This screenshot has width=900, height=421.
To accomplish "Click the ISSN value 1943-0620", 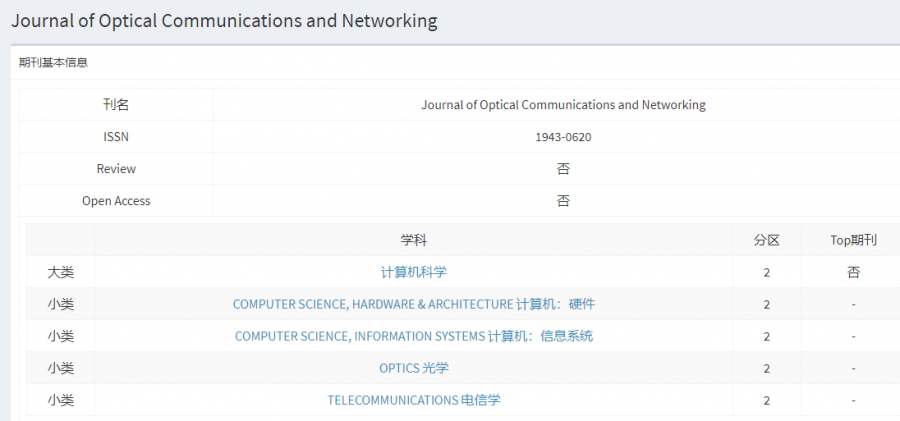I will [x=563, y=137].
